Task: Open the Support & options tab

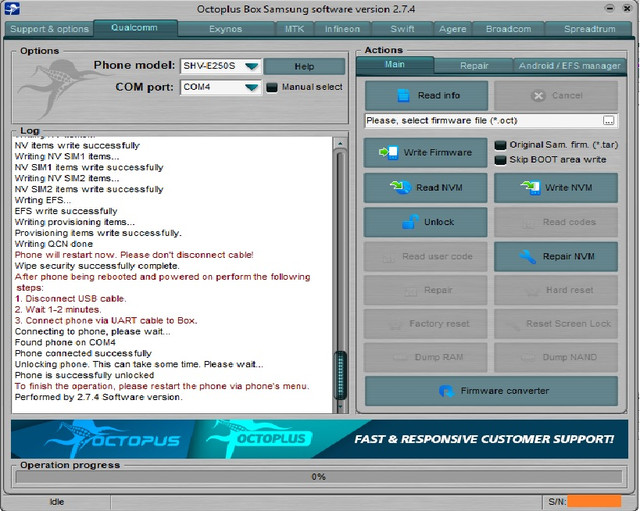Action: click(49, 29)
